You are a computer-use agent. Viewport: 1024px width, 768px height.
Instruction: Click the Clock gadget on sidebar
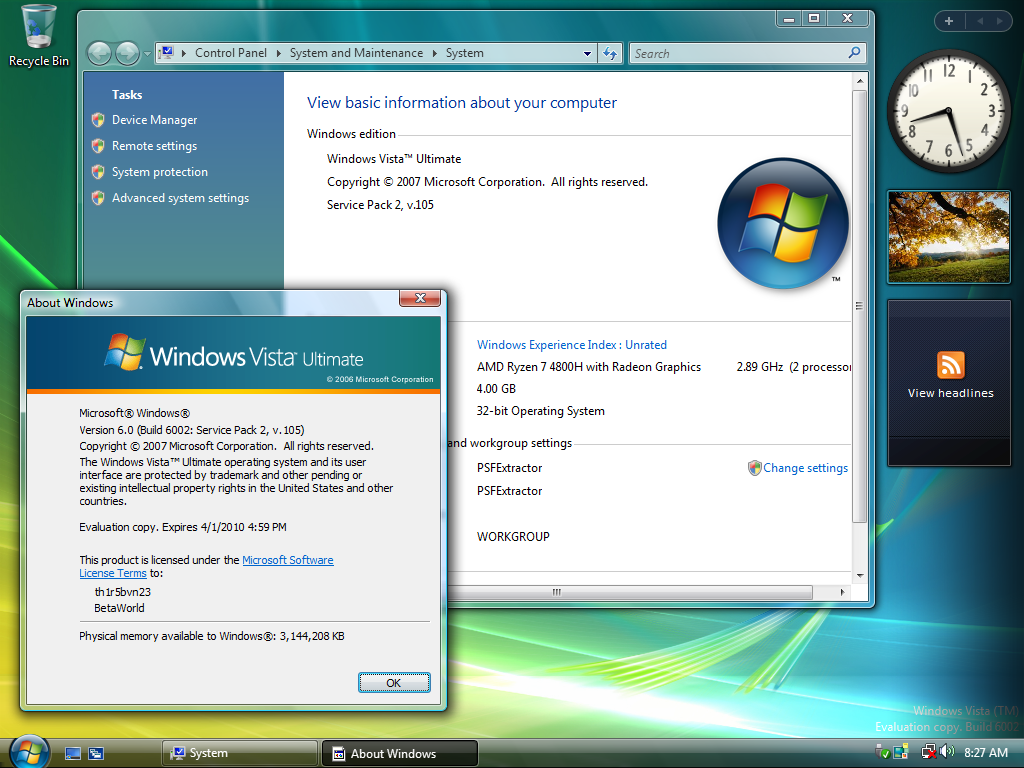[948, 112]
